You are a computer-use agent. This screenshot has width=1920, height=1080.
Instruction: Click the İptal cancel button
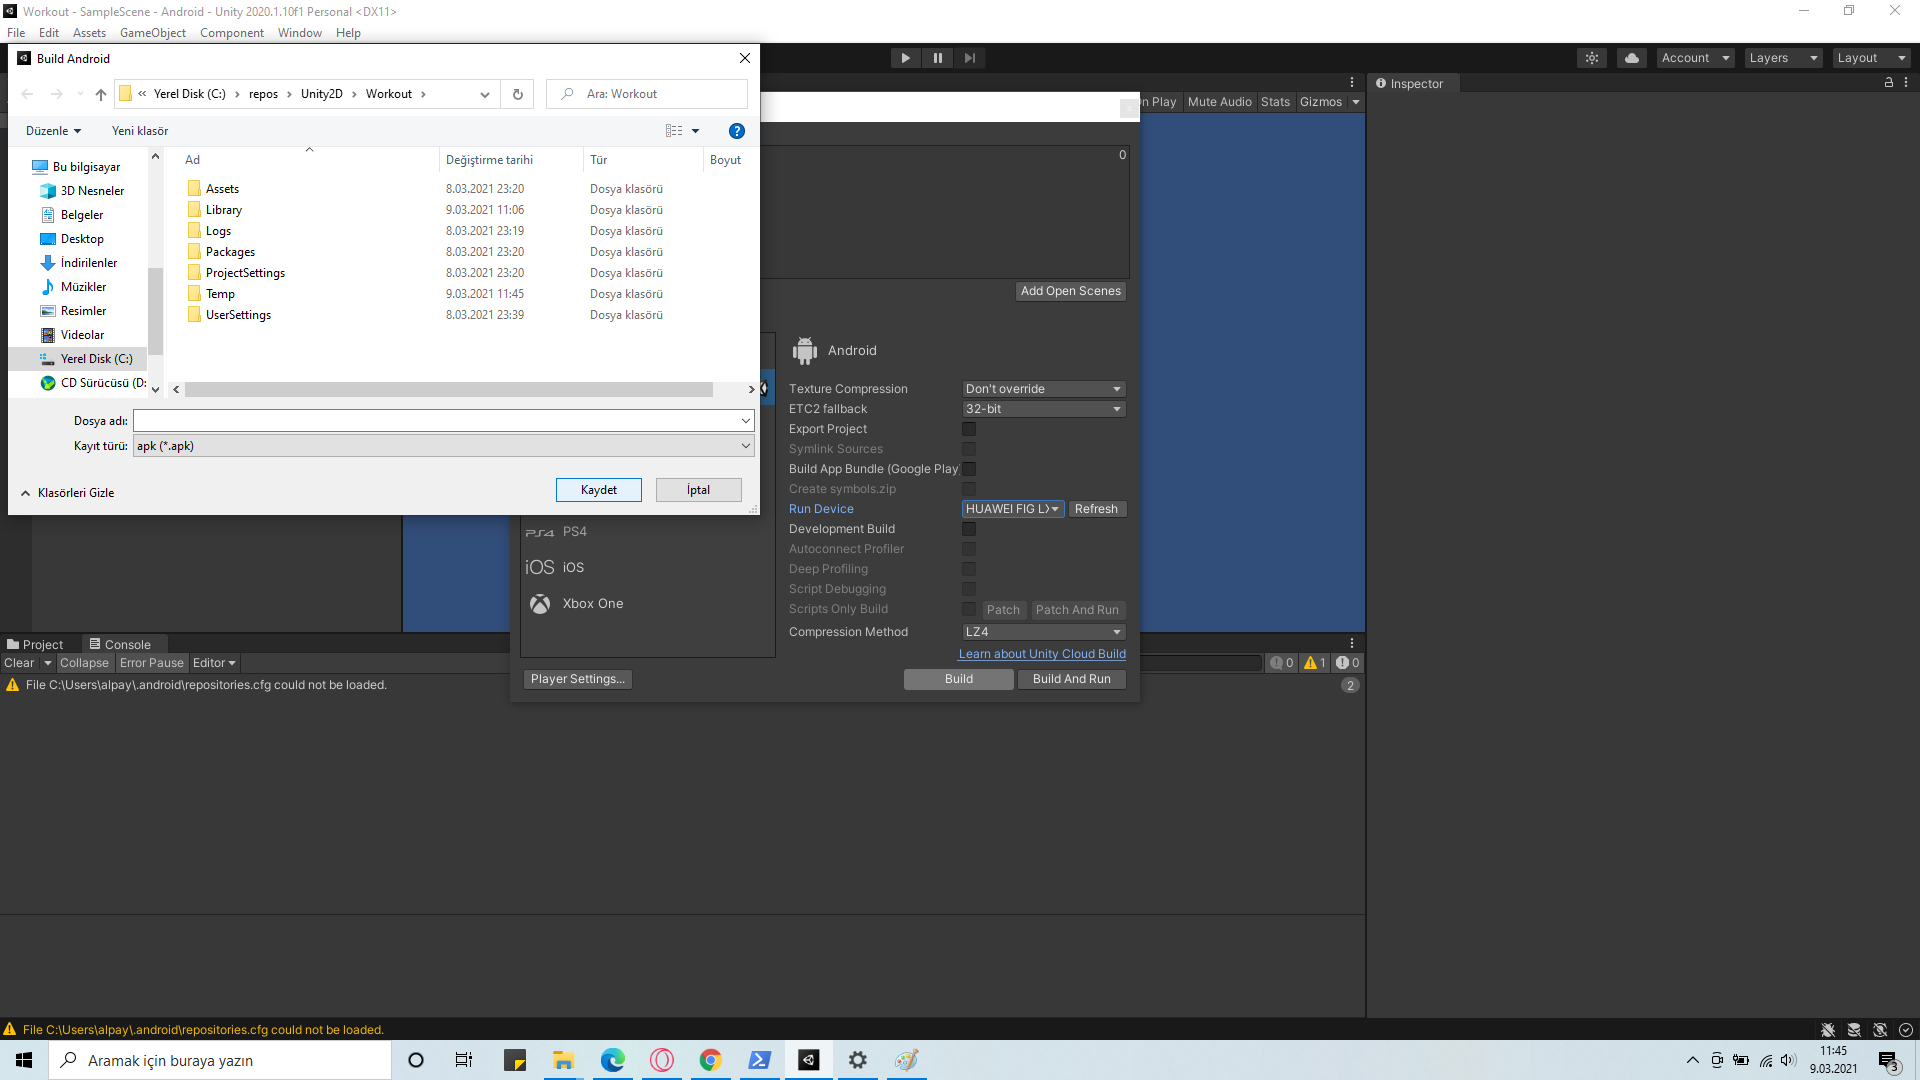699,490
